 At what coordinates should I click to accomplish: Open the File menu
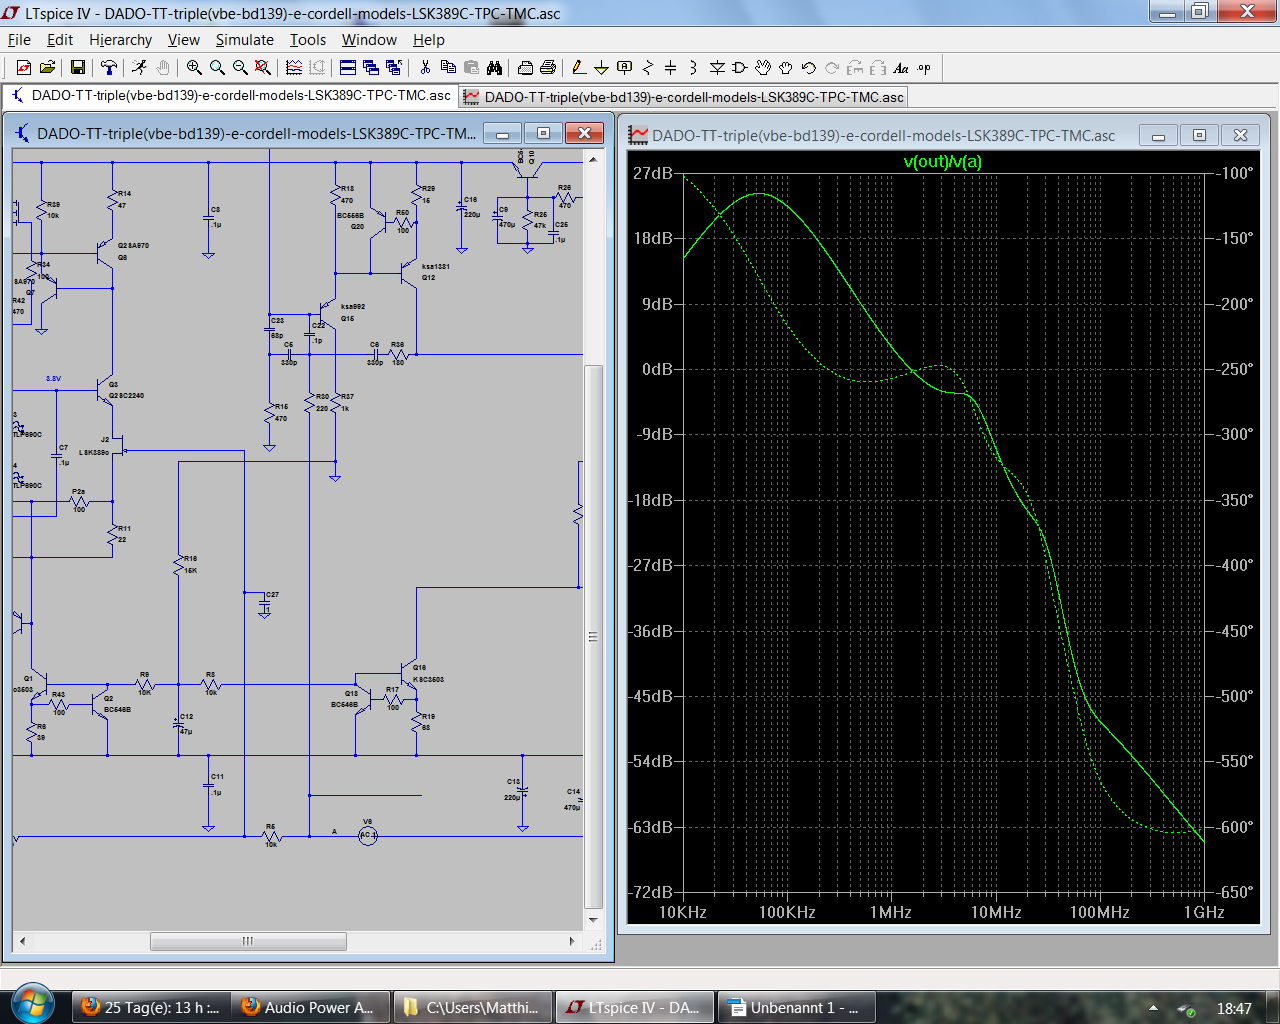pos(19,40)
